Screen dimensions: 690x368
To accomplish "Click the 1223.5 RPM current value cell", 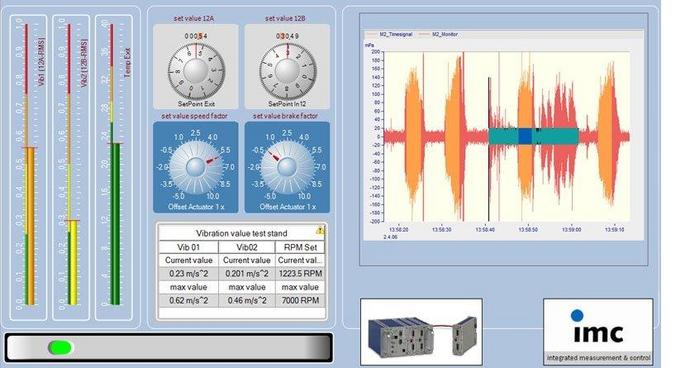I will click(x=300, y=273).
